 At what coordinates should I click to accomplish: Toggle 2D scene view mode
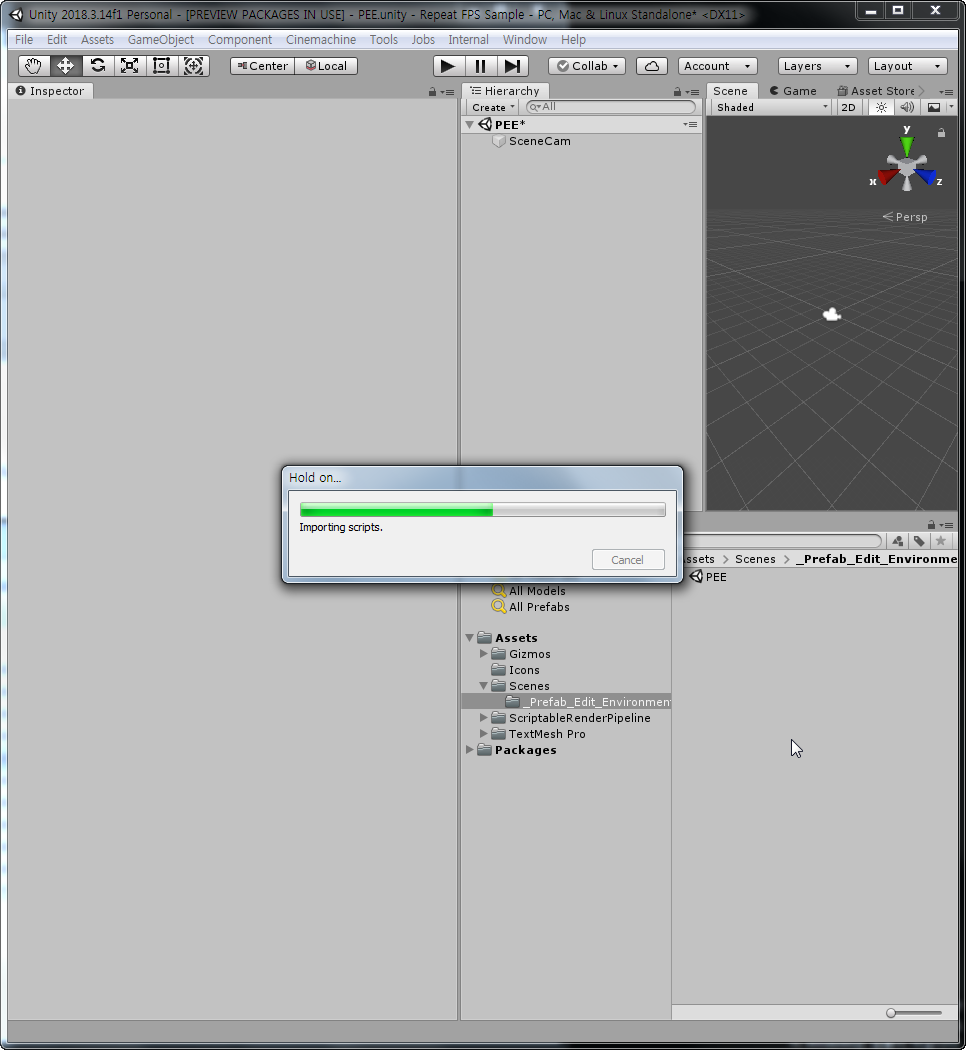[848, 107]
